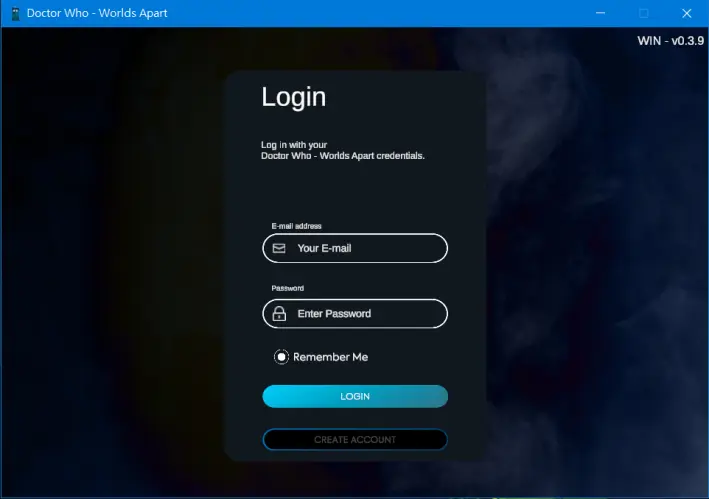Viewport: 709px width, 499px height.
Task: Click the Doctor Who - Worlds Apart window title
Action: tap(97, 13)
